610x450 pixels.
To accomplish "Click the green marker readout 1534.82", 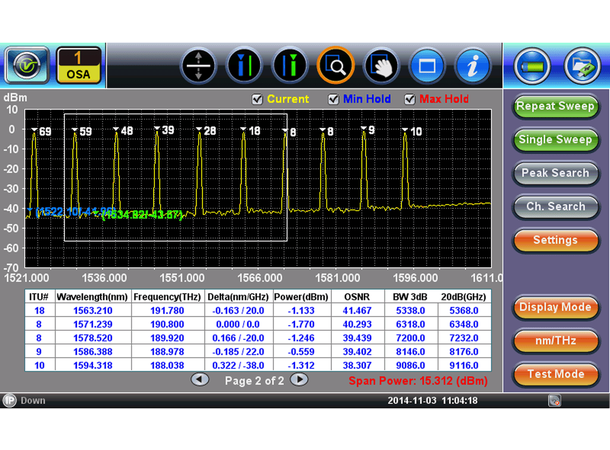I will click(142, 215).
